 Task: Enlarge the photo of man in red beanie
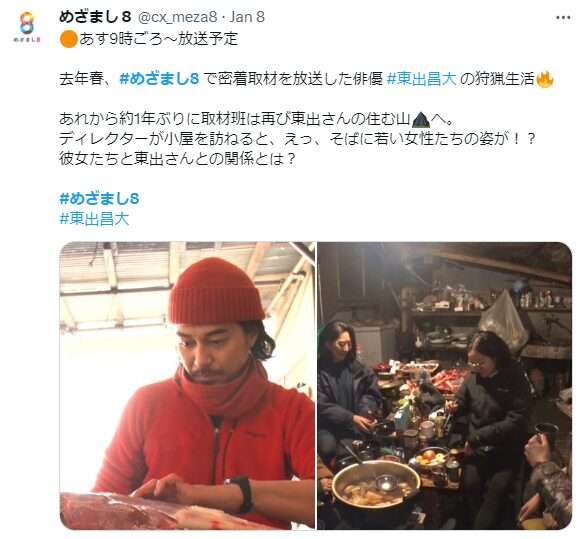click(x=187, y=385)
